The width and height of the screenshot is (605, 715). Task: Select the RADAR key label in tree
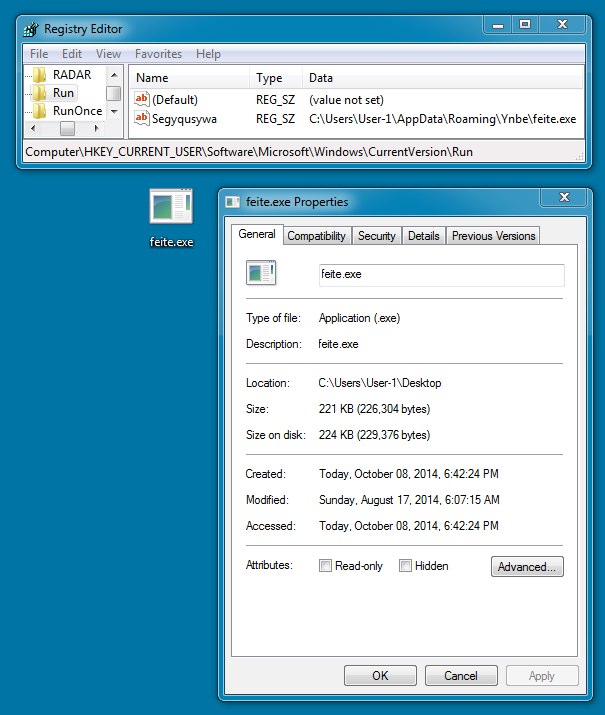[72, 74]
